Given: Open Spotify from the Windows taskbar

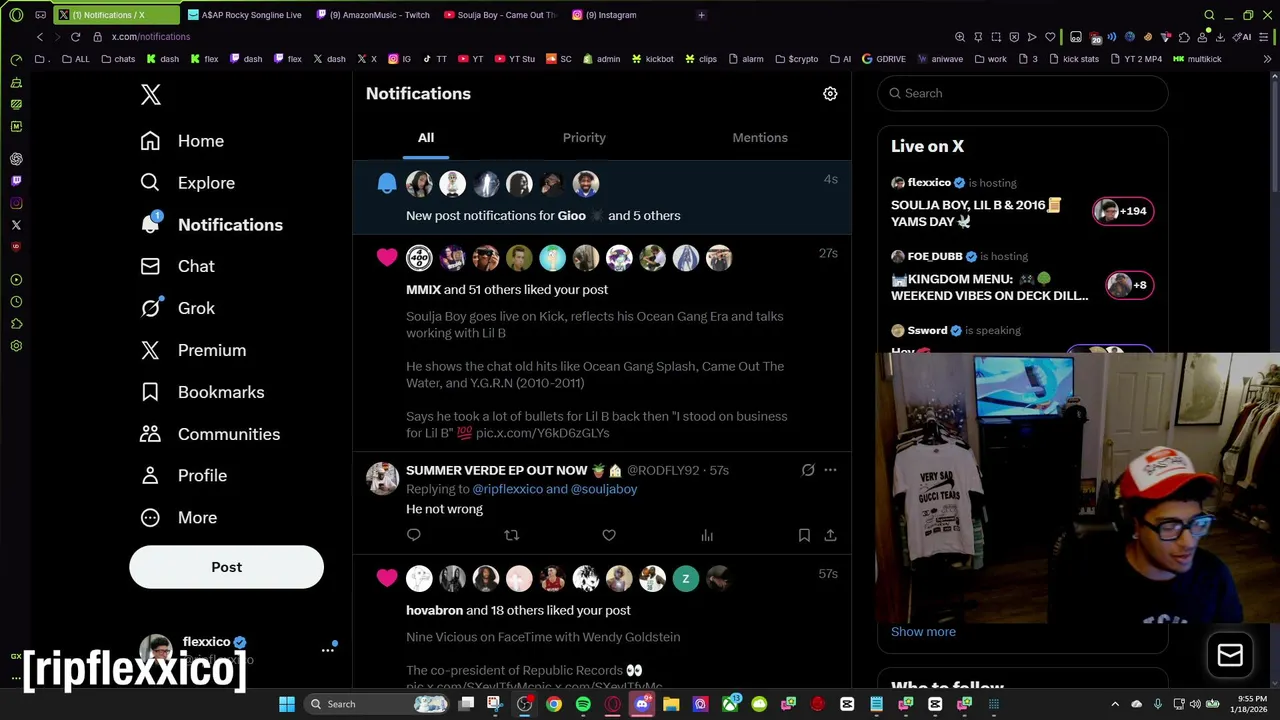Looking at the screenshot, I should (583, 704).
